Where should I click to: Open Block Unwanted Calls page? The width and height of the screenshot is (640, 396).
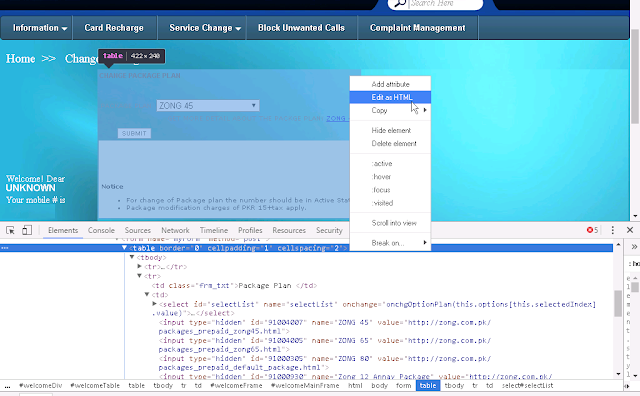[301, 28]
